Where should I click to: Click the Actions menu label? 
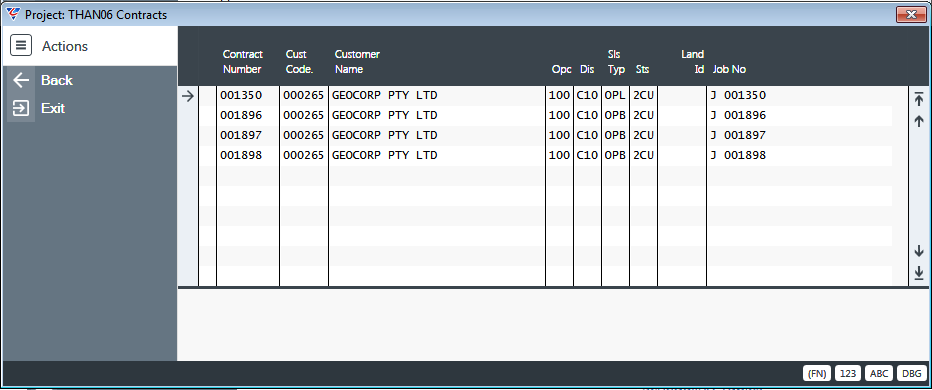tap(65, 46)
